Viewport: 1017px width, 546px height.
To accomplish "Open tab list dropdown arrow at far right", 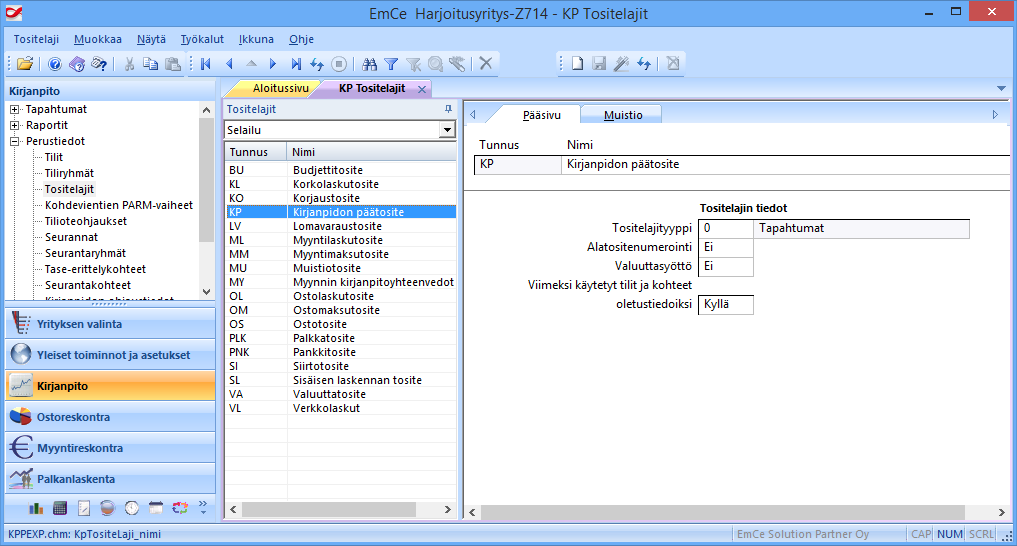I will pyautogui.click(x=1001, y=88).
